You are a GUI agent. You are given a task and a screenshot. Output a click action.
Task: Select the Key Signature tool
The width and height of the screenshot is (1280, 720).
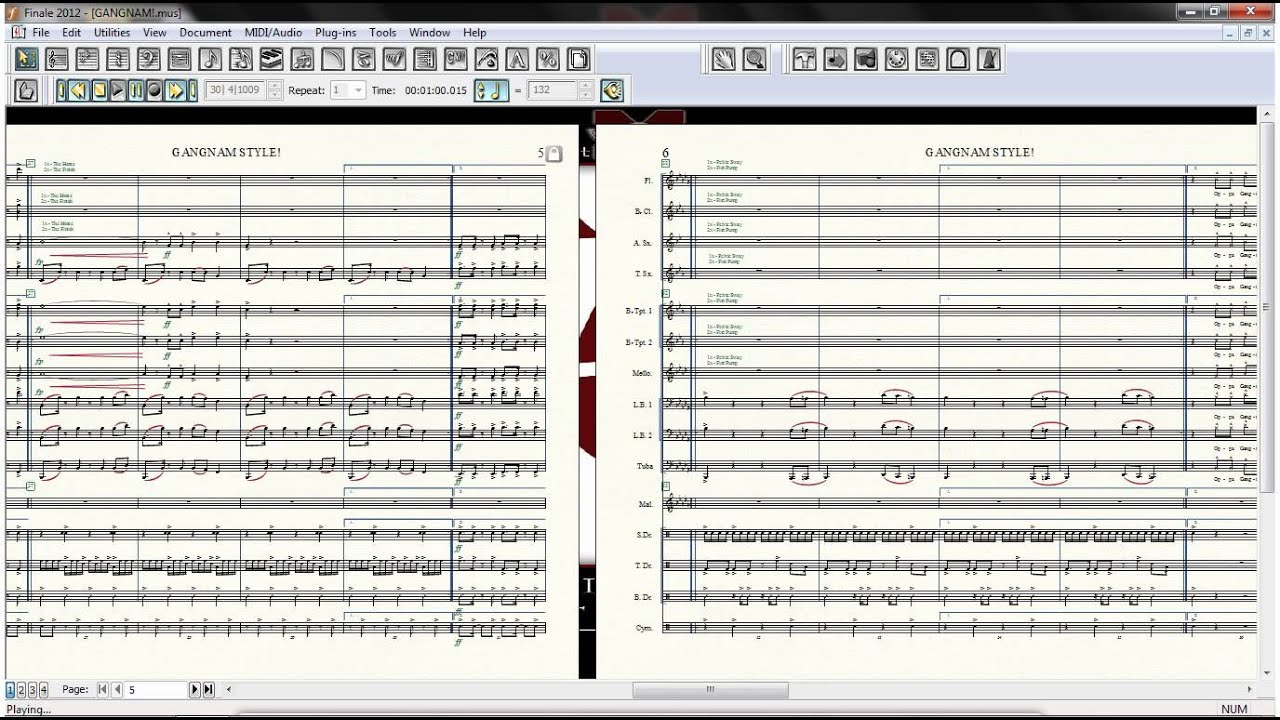coord(88,59)
